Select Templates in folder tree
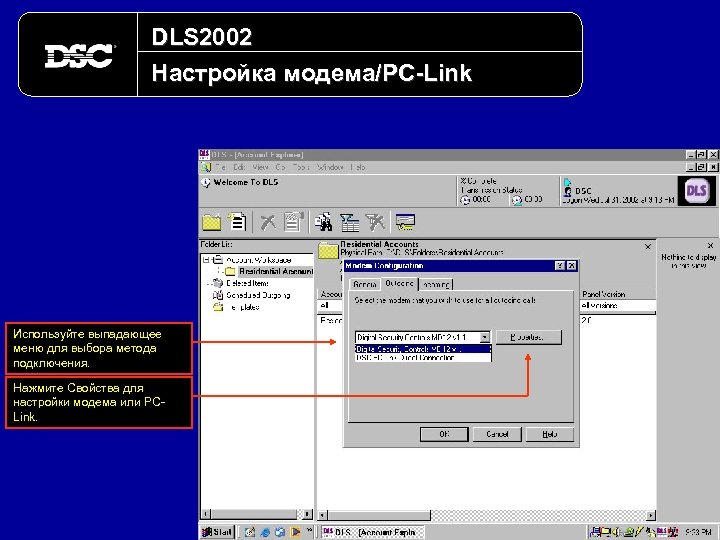 pyautogui.click(x=243, y=307)
